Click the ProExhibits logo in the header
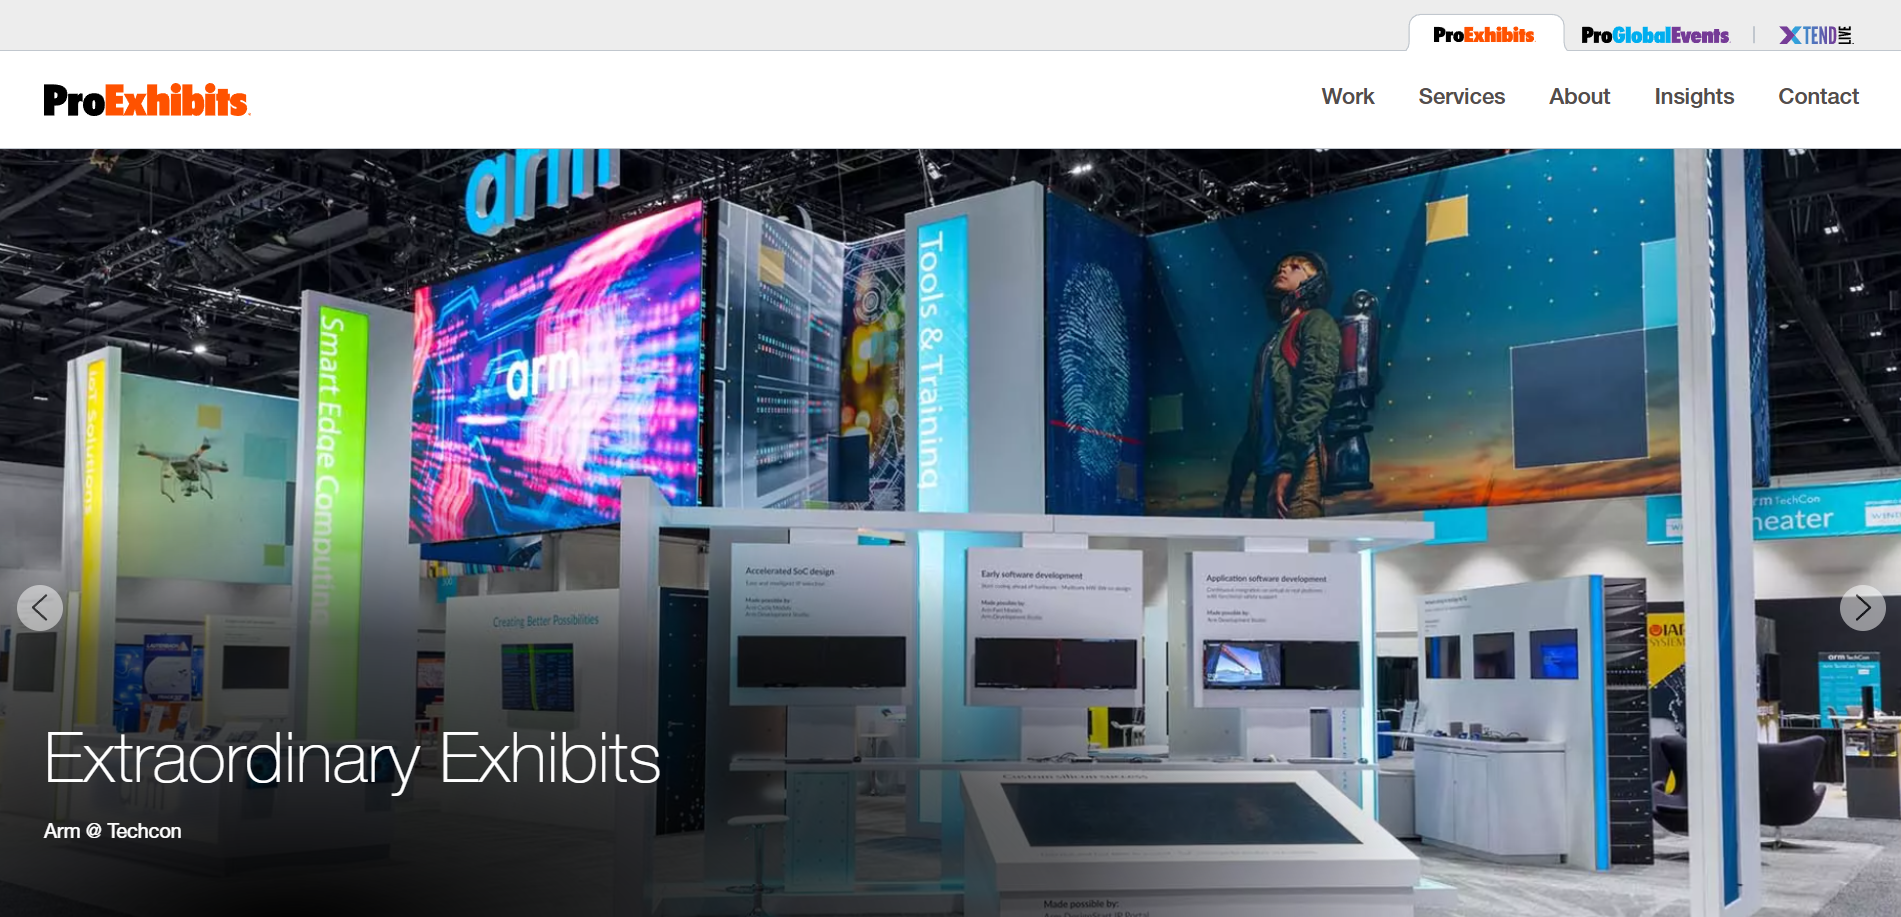1901x917 pixels. (x=146, y=100)
